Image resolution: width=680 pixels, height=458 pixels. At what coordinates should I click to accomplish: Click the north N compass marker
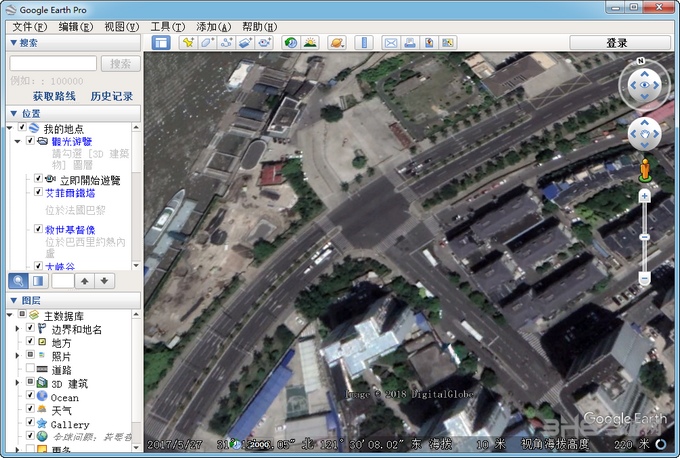[x=641, y=61]
